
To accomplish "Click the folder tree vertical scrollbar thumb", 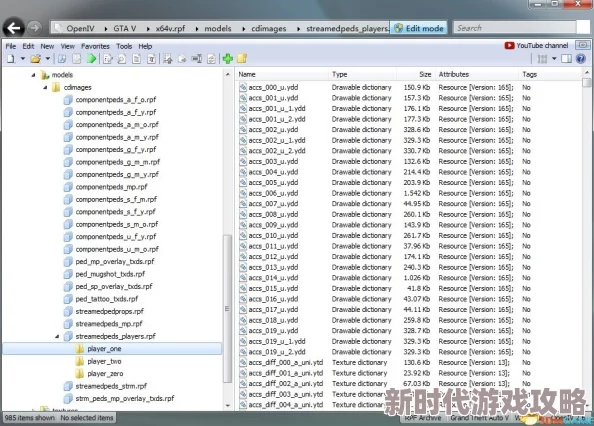I will pos(227,309).
